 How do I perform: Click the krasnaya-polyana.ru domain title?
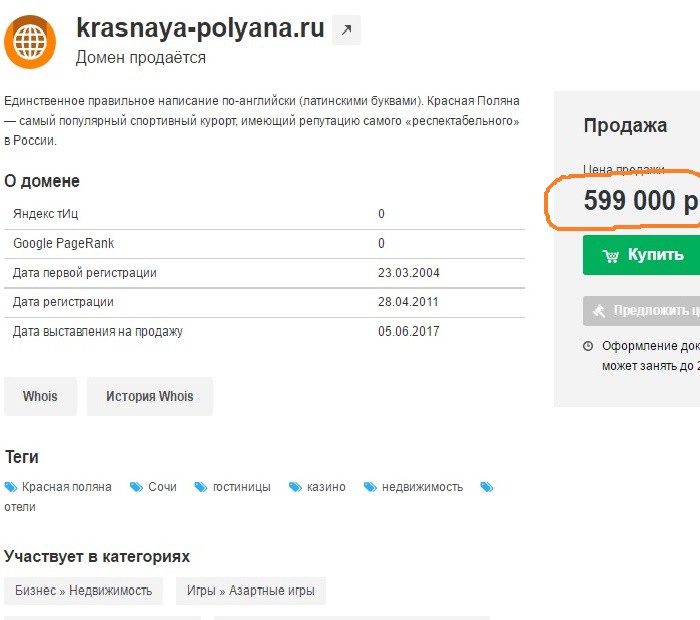tap(200, 28)
